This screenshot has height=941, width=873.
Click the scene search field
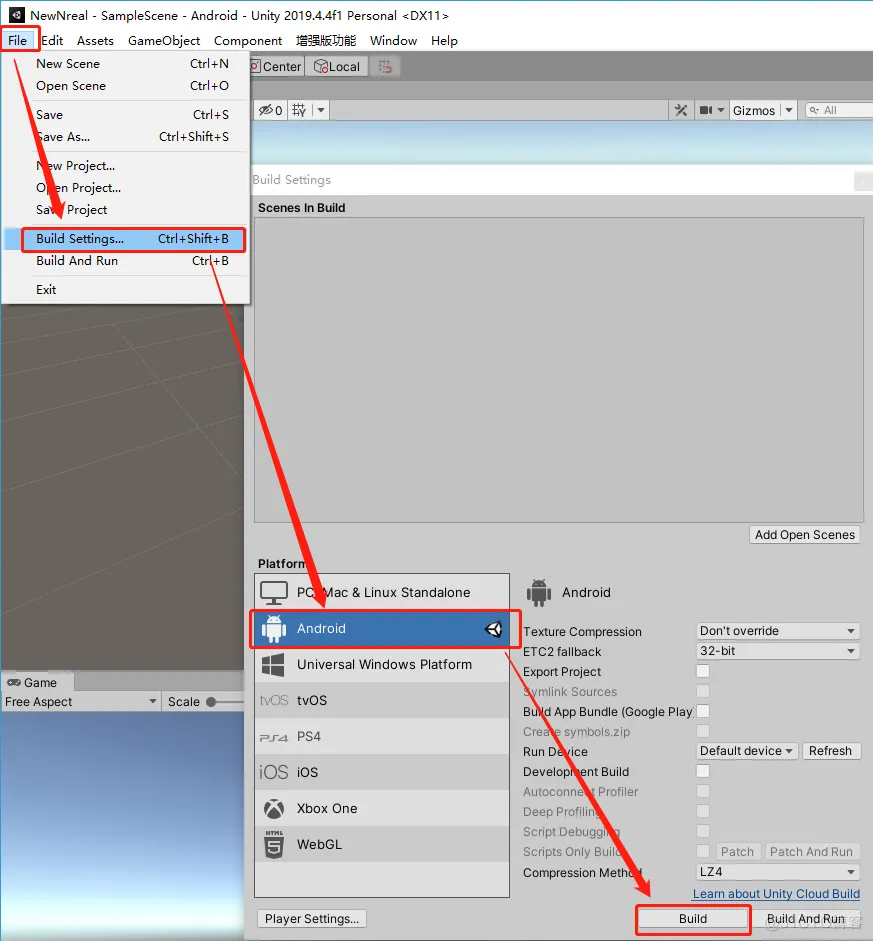[x=839, y=110]
